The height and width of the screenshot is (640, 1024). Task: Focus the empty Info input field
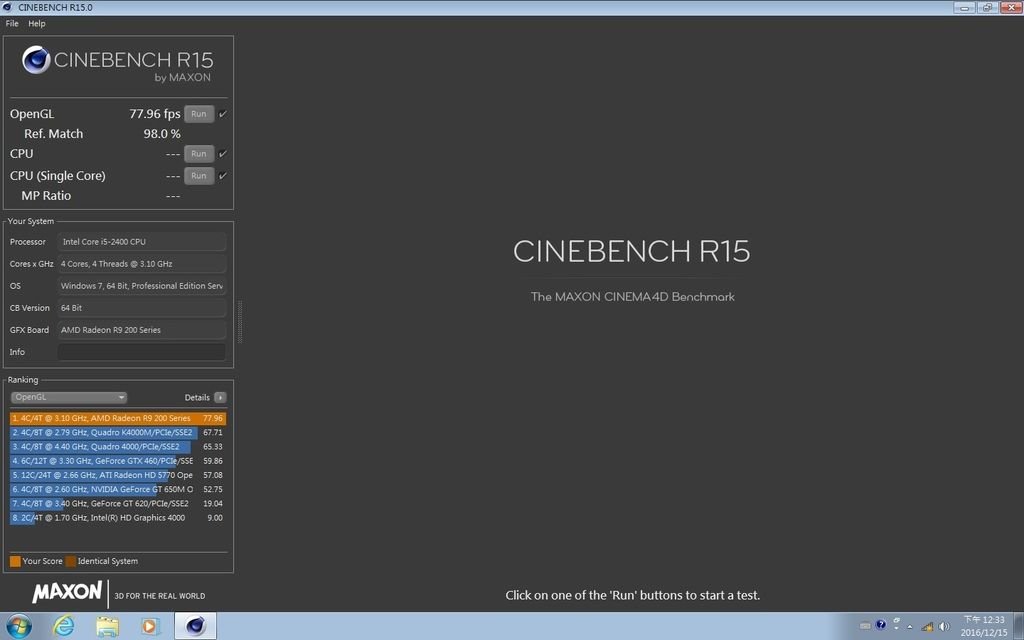pyautogui.click(x=142, y=352)
